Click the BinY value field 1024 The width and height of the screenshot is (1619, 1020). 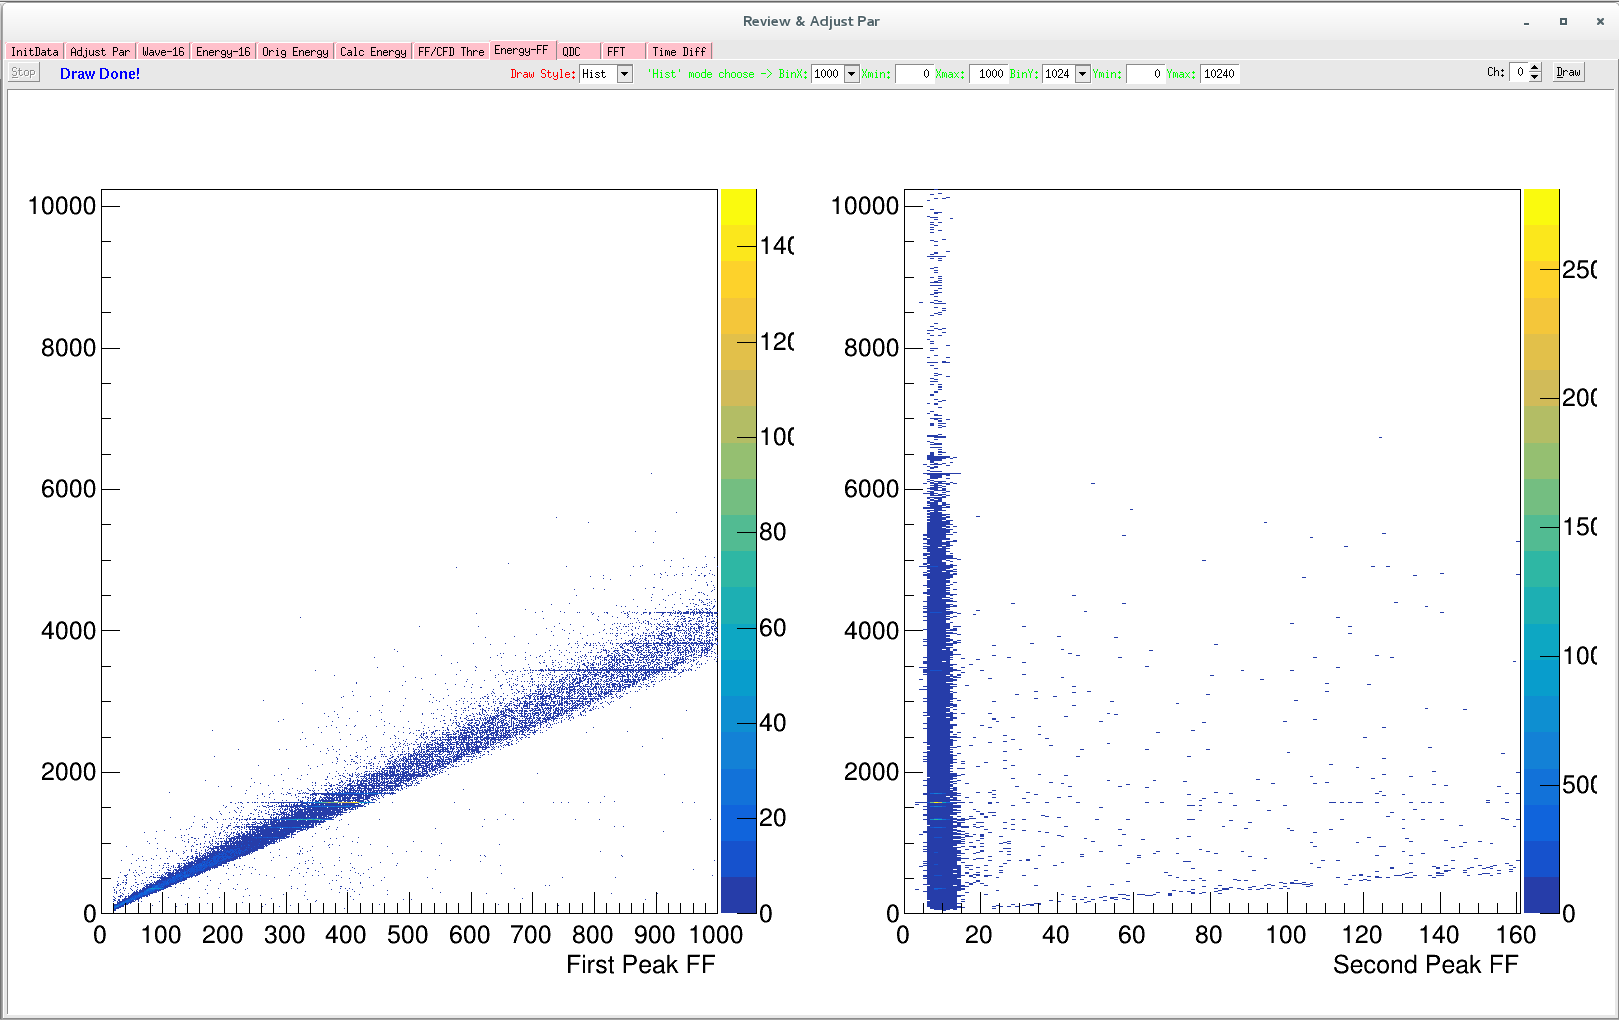1058,74
